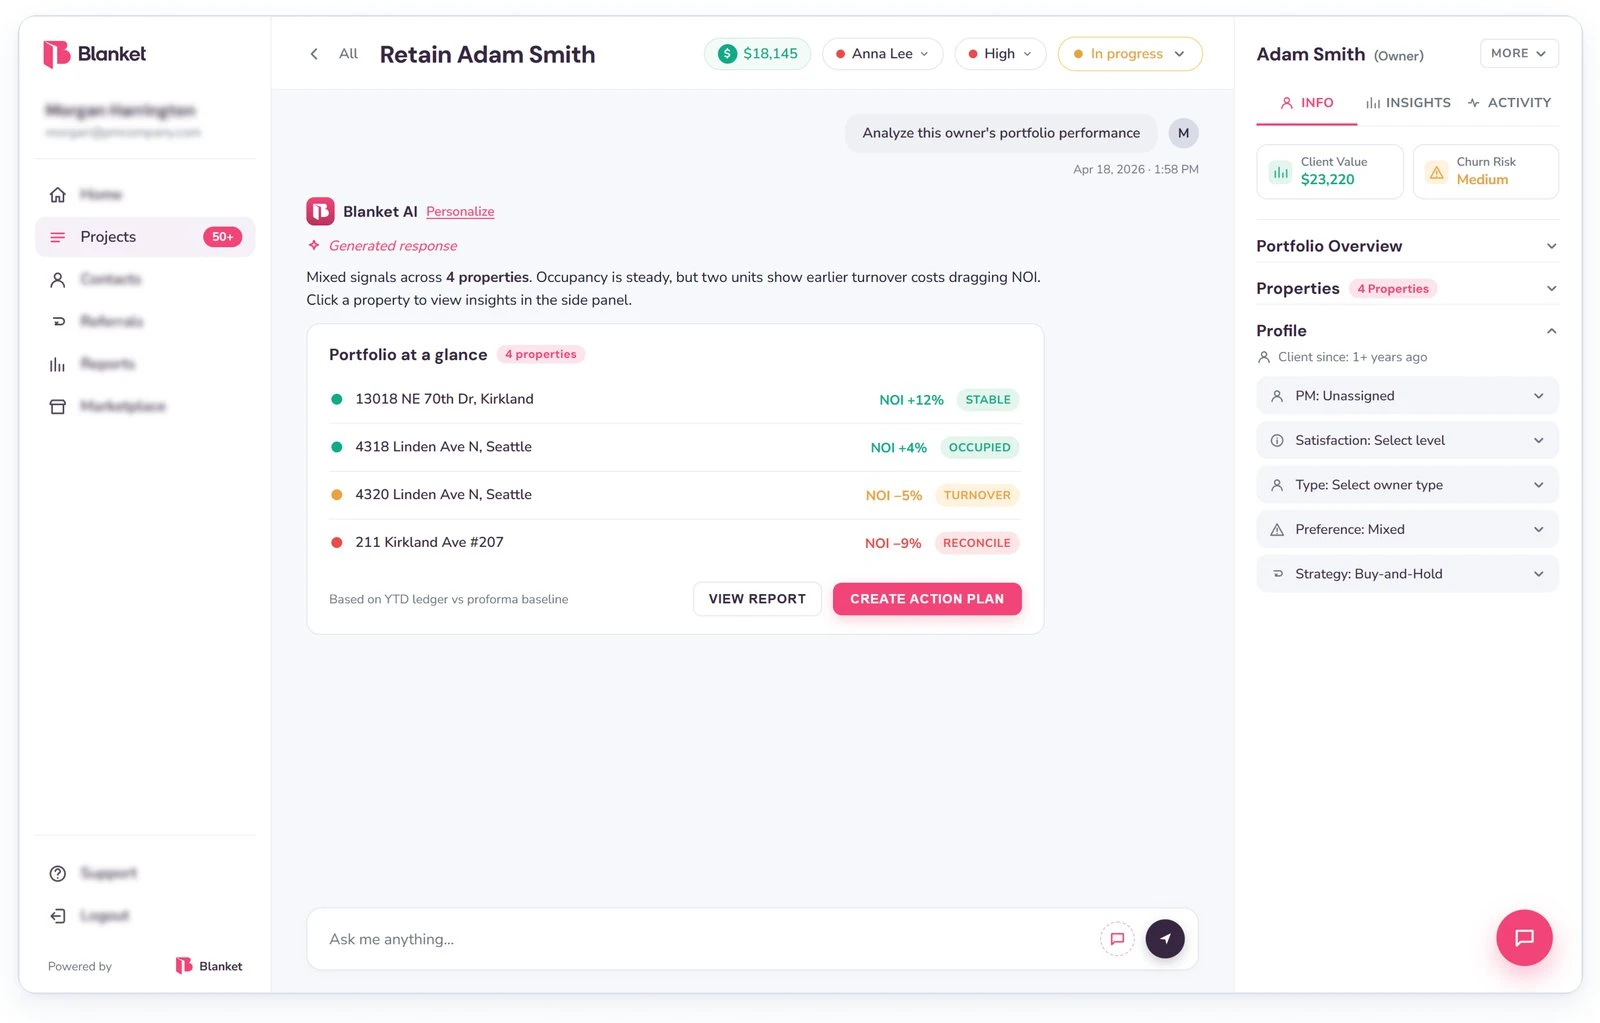Open the In progress status dropdown
The height and width of the screenshot is (1023, 1600).
(1130, 54)
